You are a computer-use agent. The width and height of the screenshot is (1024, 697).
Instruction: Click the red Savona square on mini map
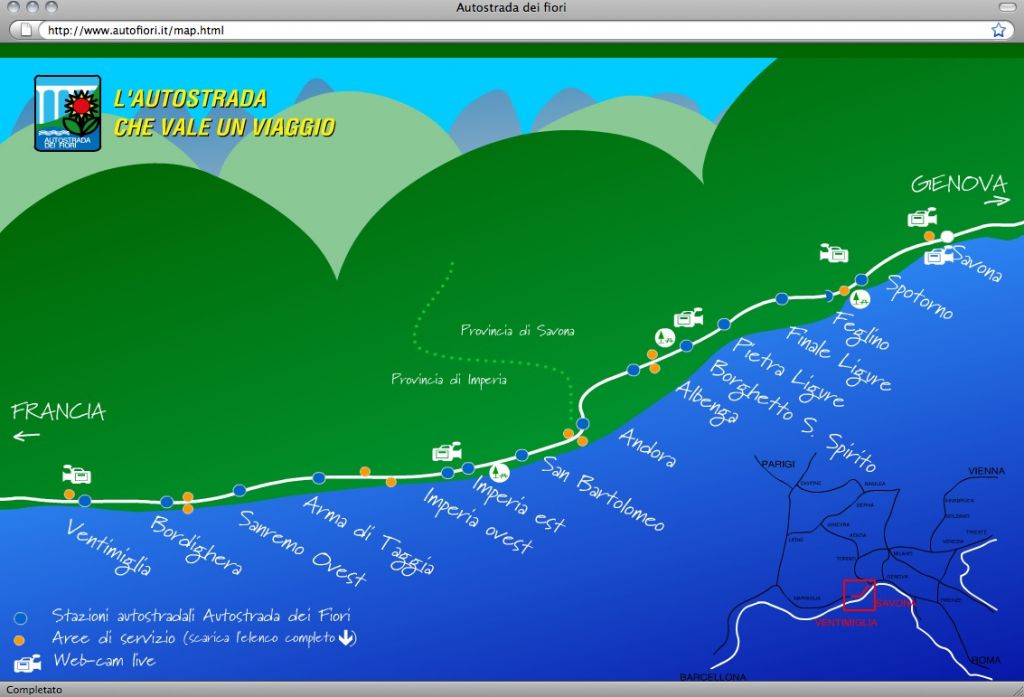point(858,594)
